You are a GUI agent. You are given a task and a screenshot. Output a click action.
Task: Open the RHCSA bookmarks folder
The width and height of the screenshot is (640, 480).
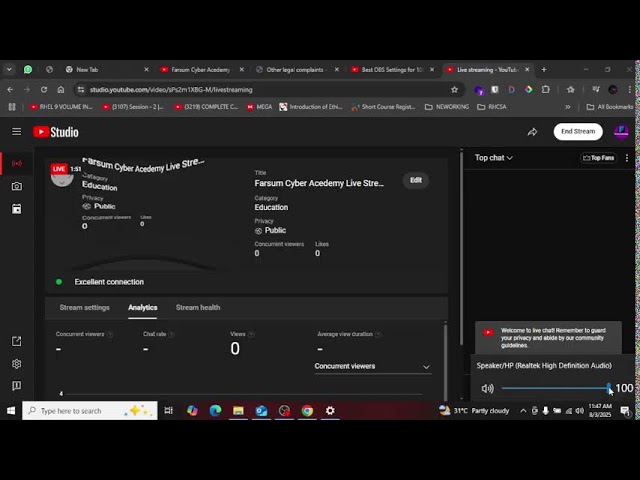[x=492, y=107]
